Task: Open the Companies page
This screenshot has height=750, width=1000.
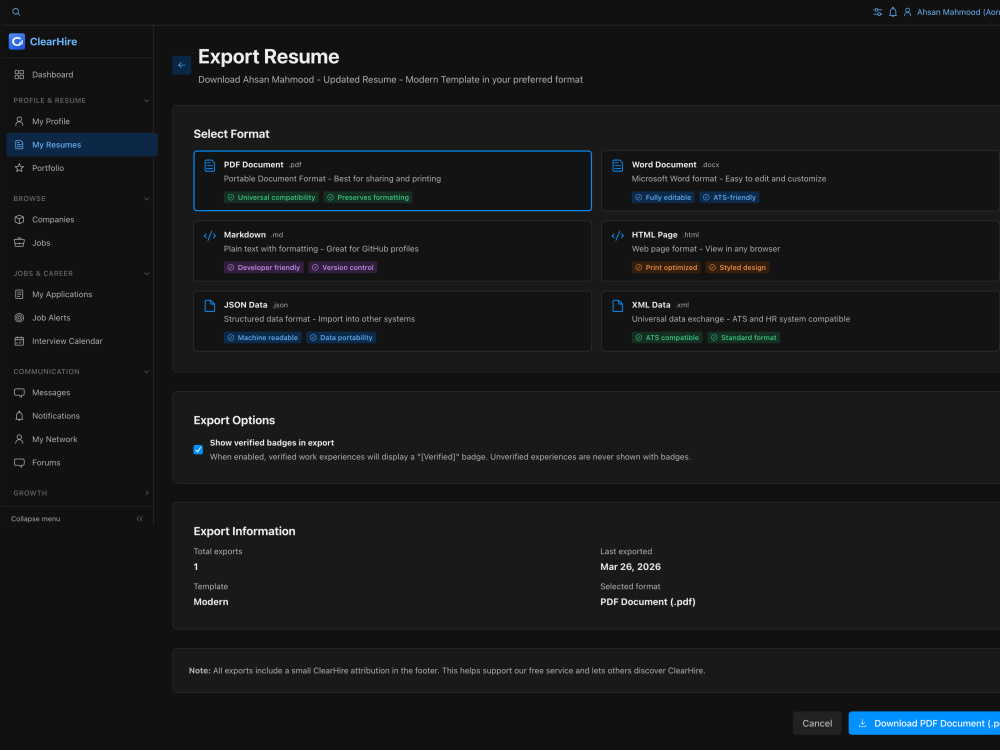Action: (x=80, y=219)
